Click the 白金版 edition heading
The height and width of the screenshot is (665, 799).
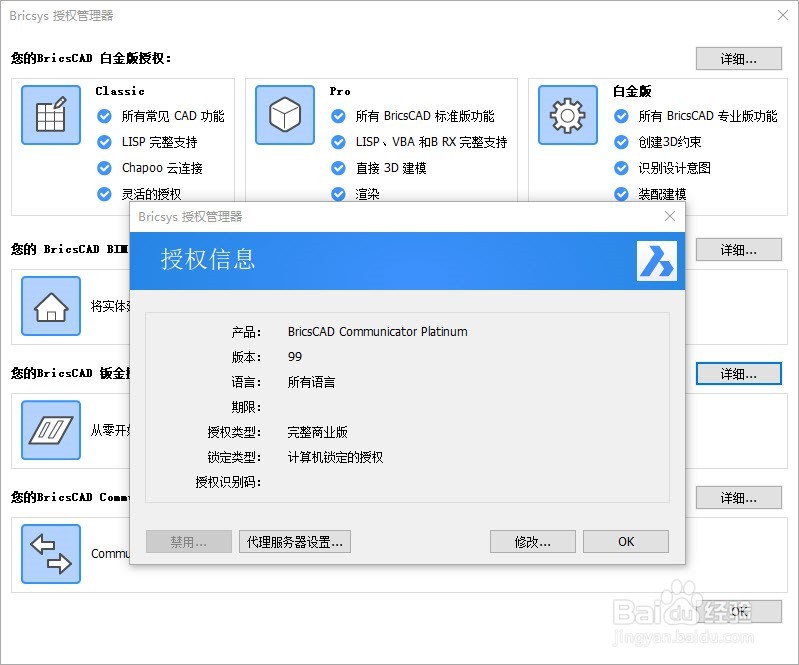632,91
